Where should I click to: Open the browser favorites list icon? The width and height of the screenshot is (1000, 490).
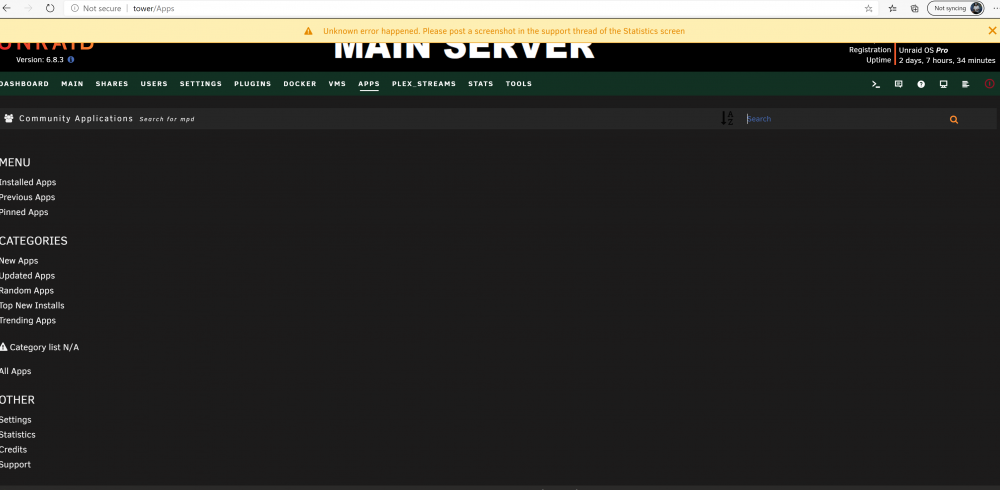click(x=892, y=8)
